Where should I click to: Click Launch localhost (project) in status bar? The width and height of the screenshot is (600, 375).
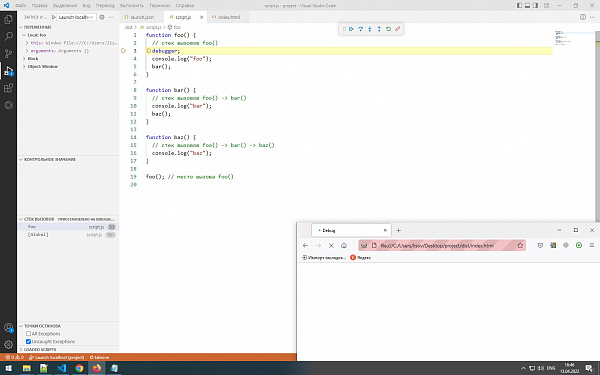click(57, 357)
